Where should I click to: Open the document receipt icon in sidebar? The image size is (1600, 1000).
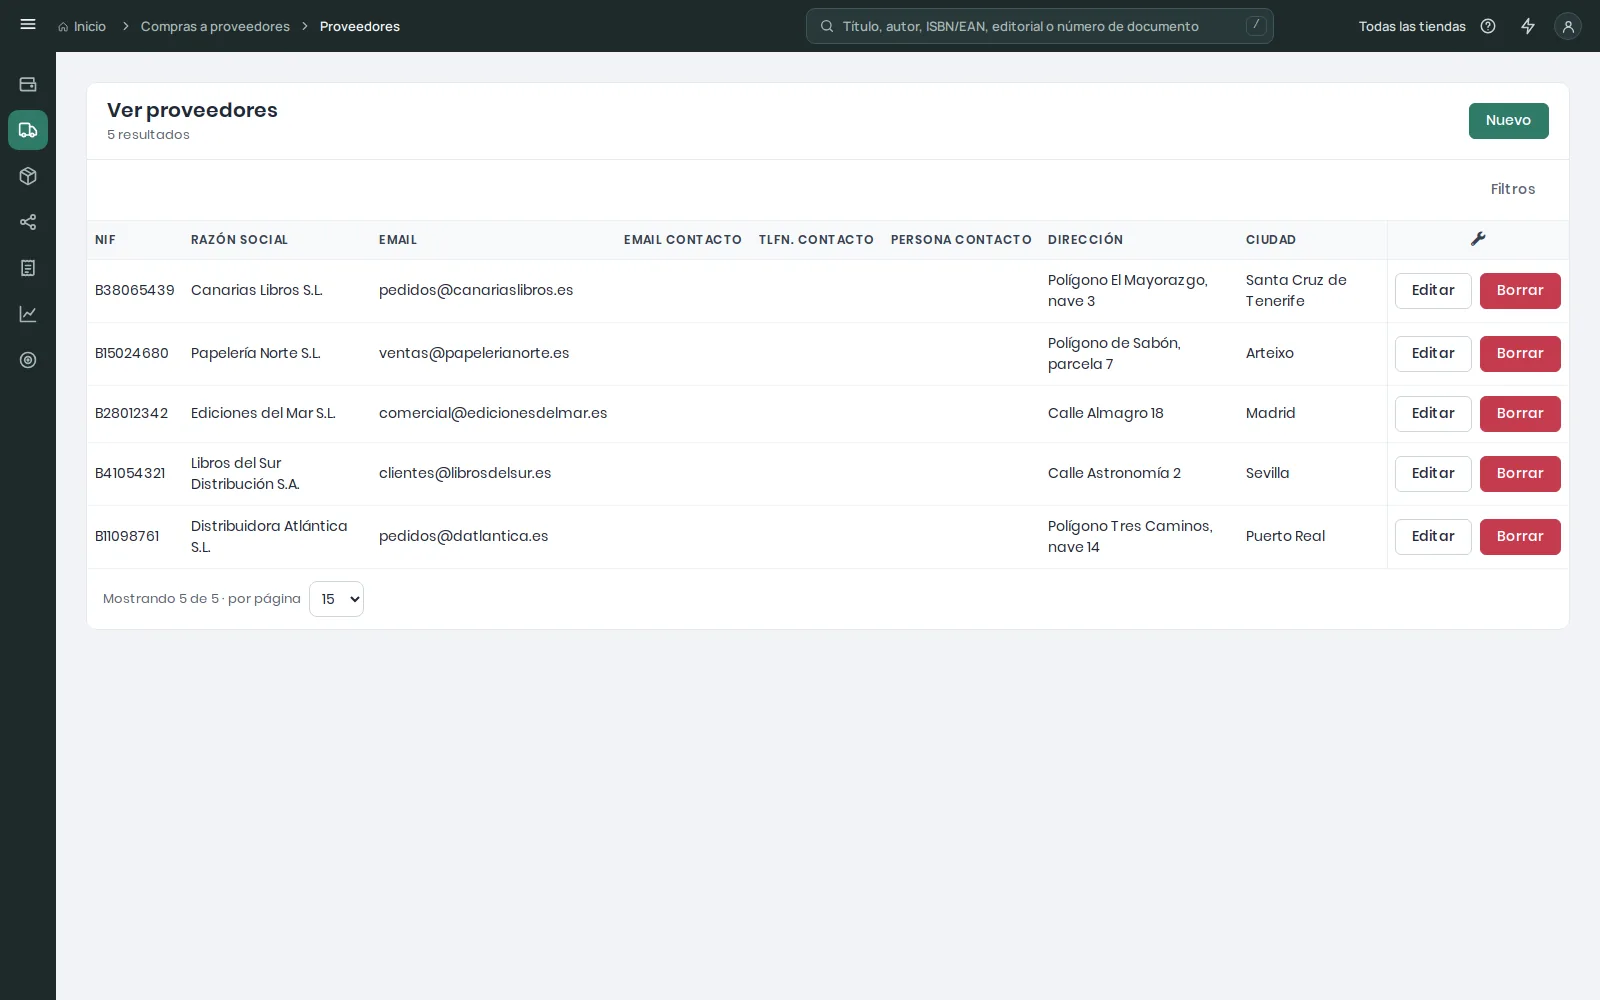pos(28,268)
